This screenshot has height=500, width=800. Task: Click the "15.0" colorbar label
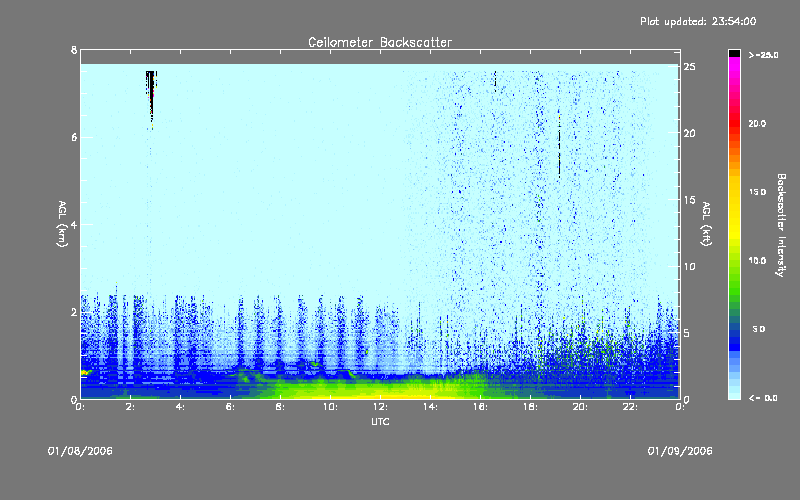pos(757,192)
